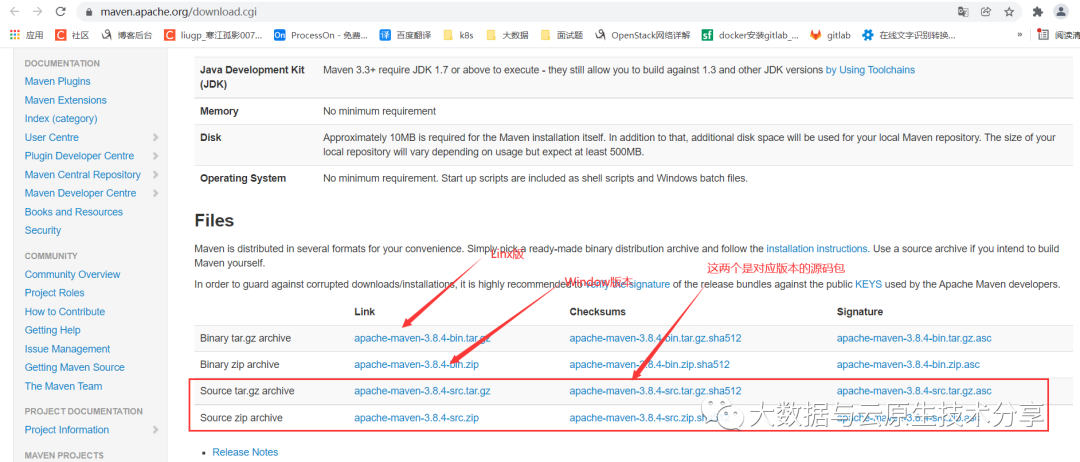
Task: Open the 大数据 bookmark folder
Action: [507, 35]
